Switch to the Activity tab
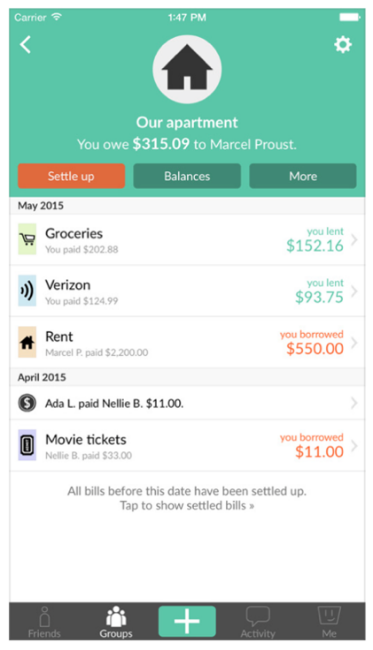 click(258, 622)
